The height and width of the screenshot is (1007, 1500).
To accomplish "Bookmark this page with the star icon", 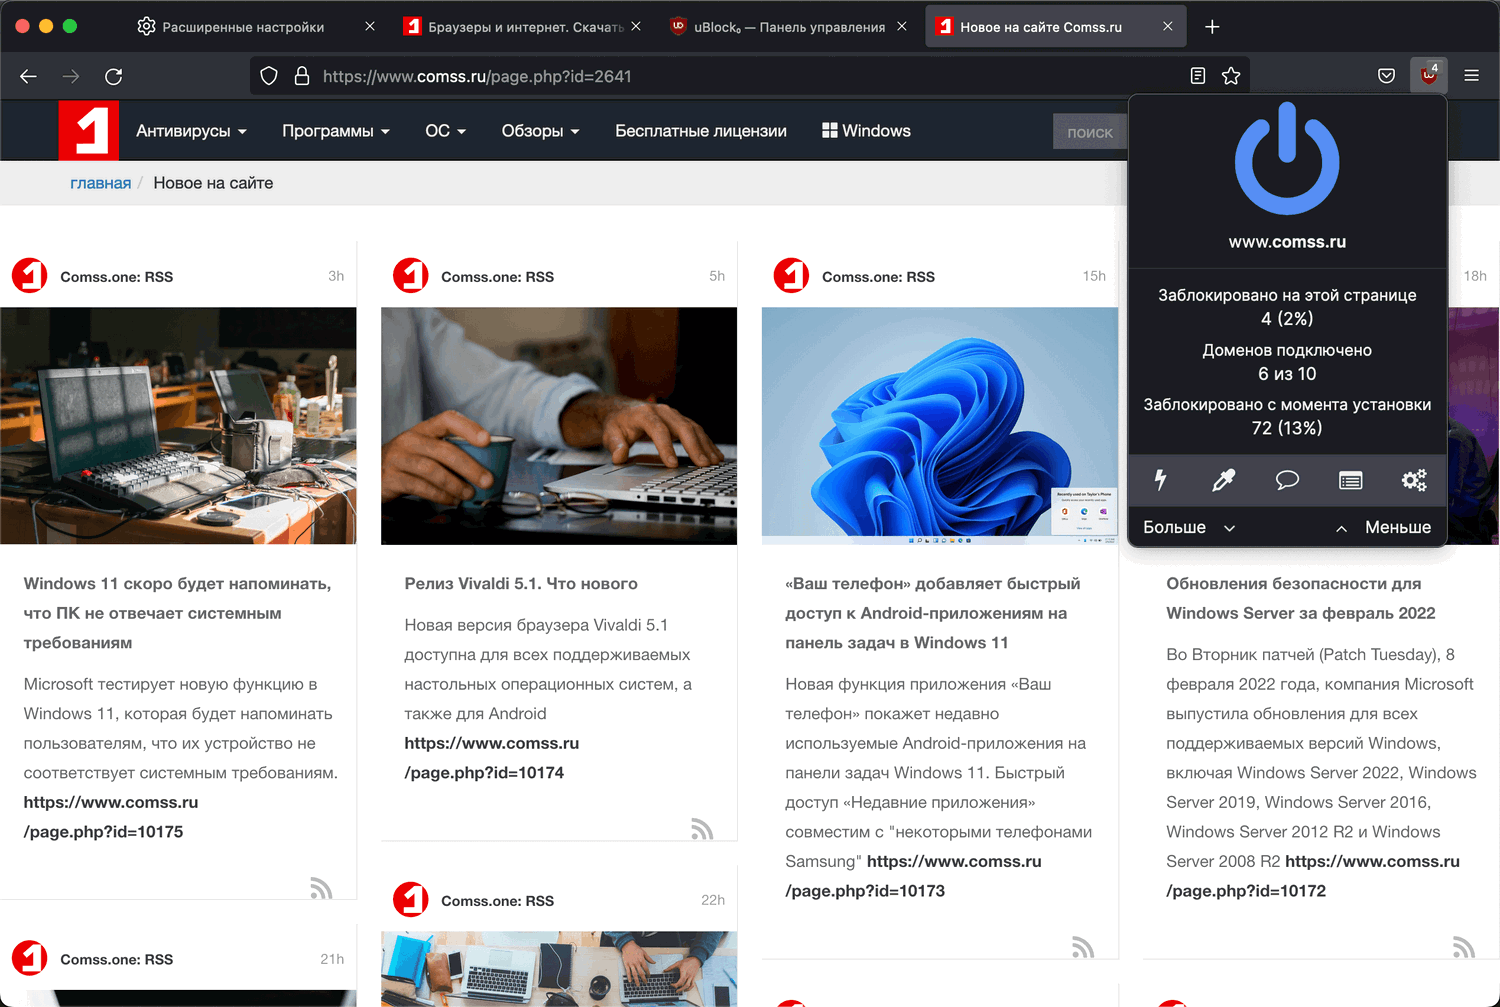I will click(x=1231, y=76).
